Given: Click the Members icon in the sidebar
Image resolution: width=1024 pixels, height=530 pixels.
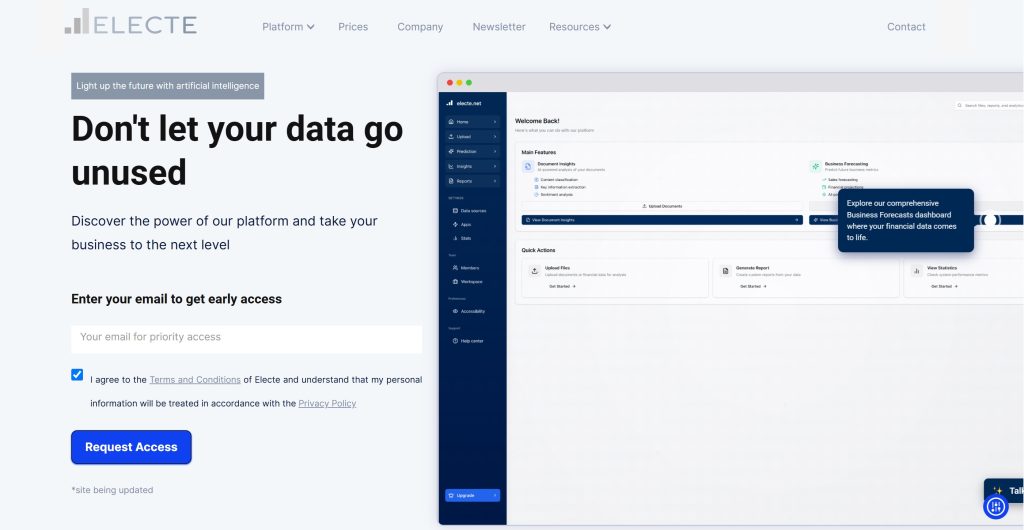Looking at the screenshot, I should pyautogui.click(x=455, y=268).
